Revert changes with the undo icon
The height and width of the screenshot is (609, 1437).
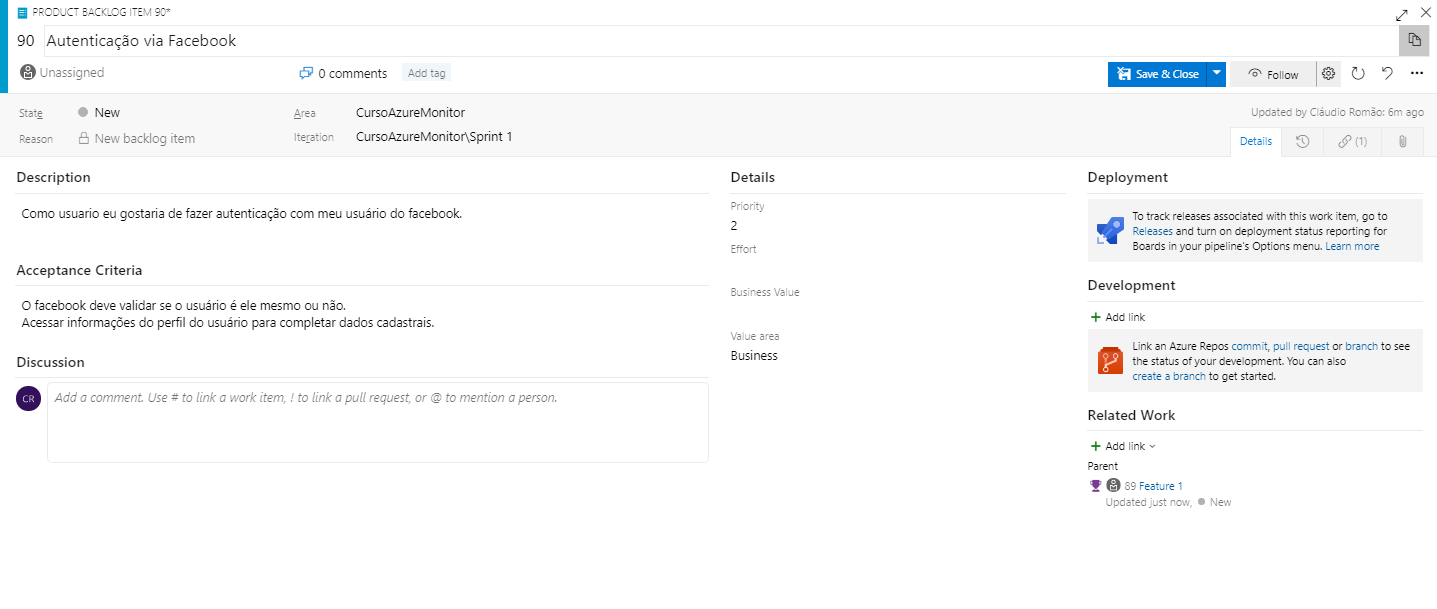point(1387,74)
